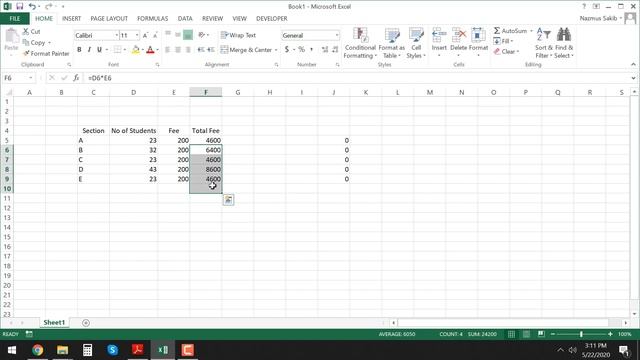Toggle Italic formatting
The image size is (640, 360).
tap(89, 50)
